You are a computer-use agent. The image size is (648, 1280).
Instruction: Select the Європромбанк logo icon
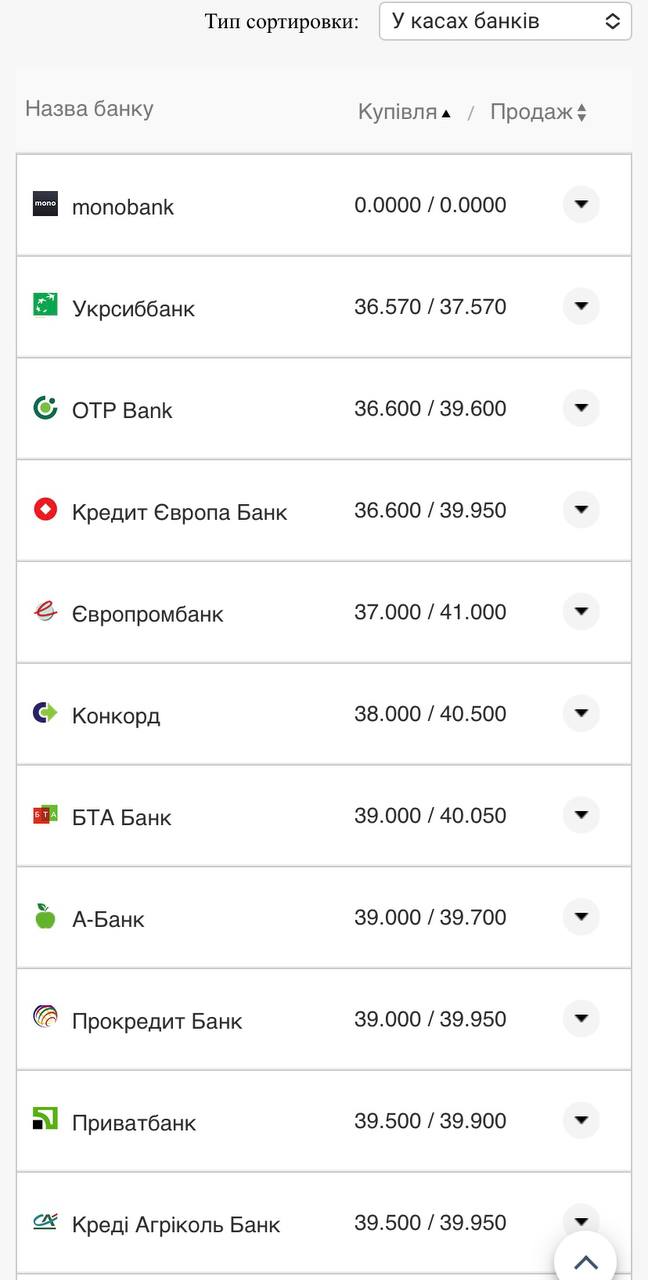pos(45,612)
